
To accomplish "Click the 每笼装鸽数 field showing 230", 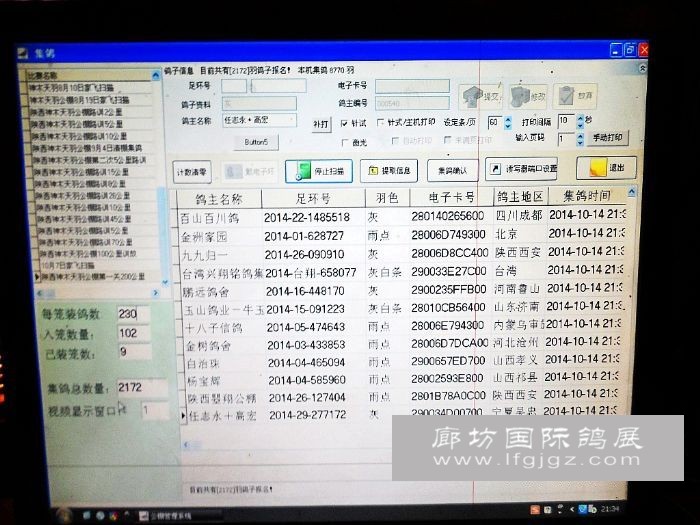I will point(133,314).
